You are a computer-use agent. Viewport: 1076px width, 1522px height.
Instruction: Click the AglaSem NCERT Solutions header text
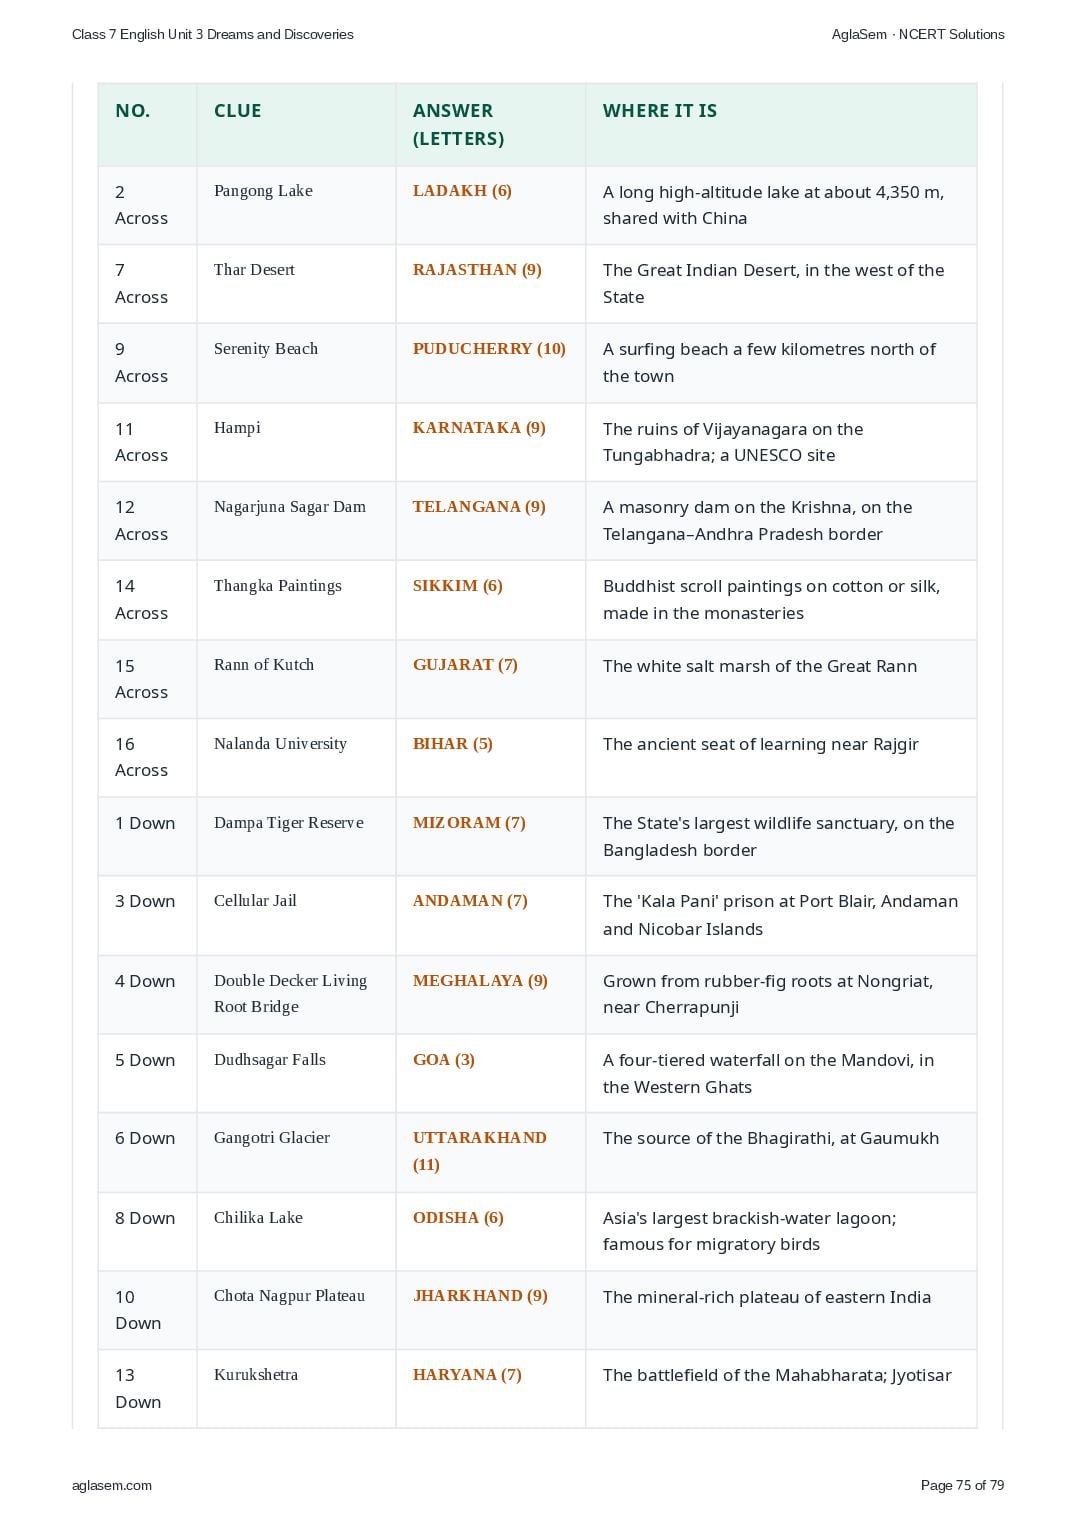(x=918, y=34)
